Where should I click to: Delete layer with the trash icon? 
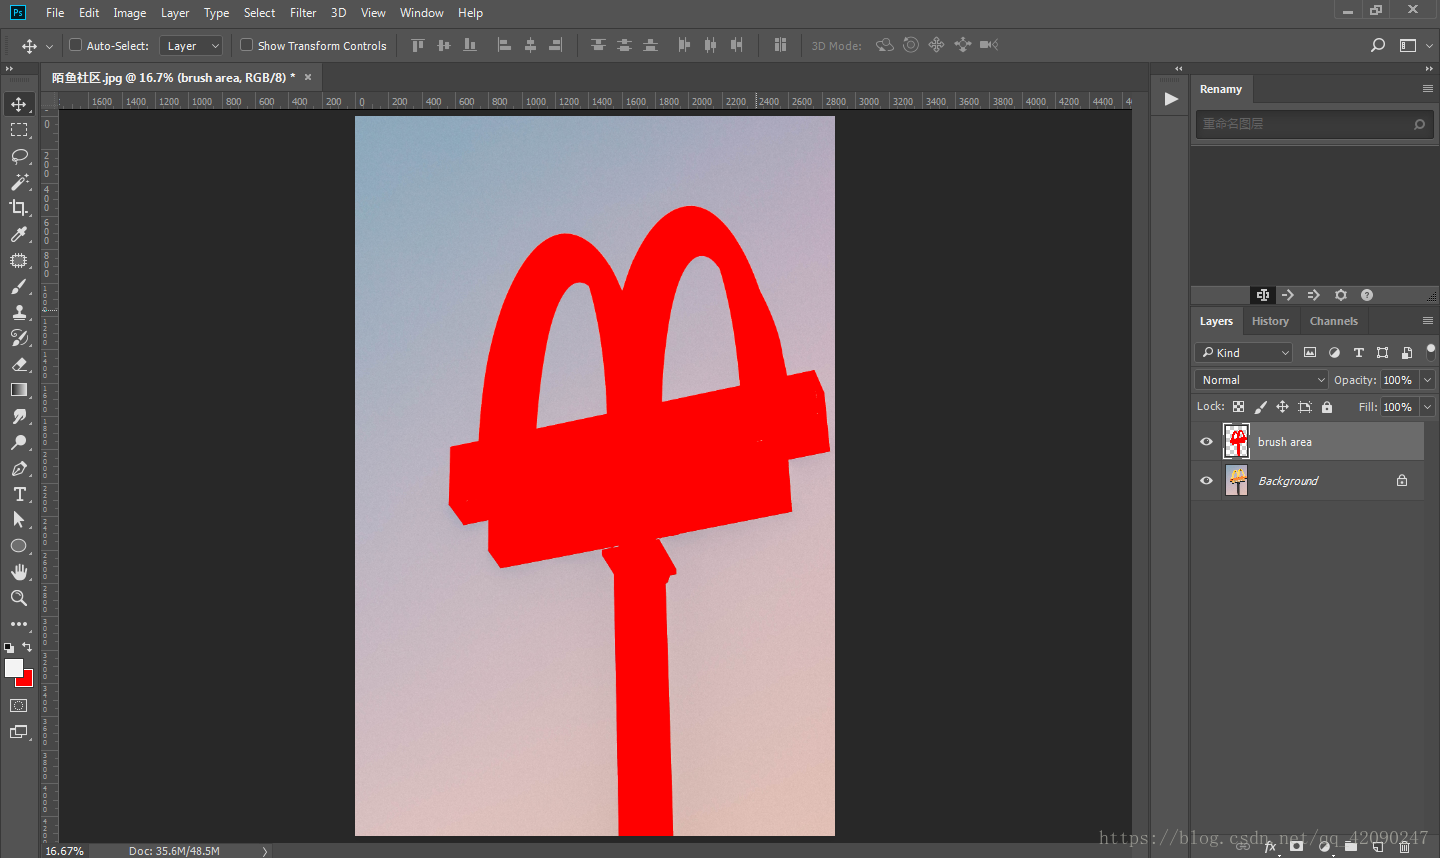[1405, 846]
